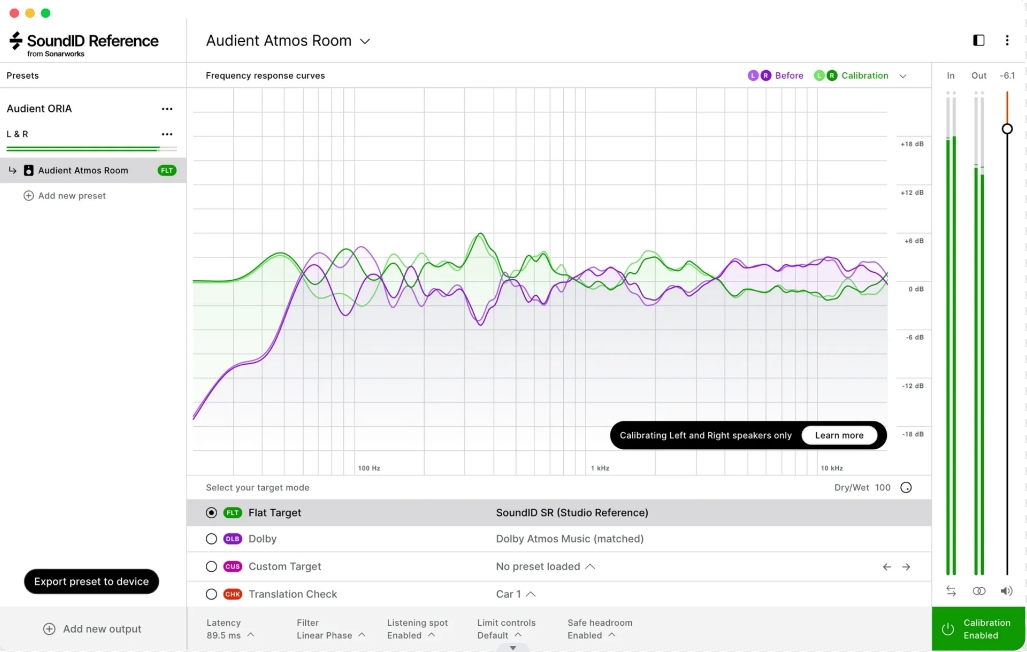Image resolution: width=1027 pixels, height=652 pixels.
Task: Click the Learn more button
Action: [x=839, y=436]
